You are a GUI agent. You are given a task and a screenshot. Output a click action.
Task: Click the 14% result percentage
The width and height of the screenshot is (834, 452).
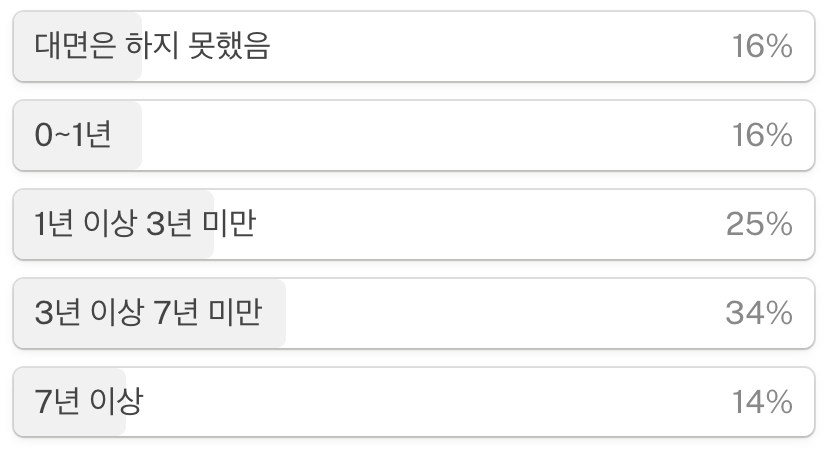pos(762,402)
